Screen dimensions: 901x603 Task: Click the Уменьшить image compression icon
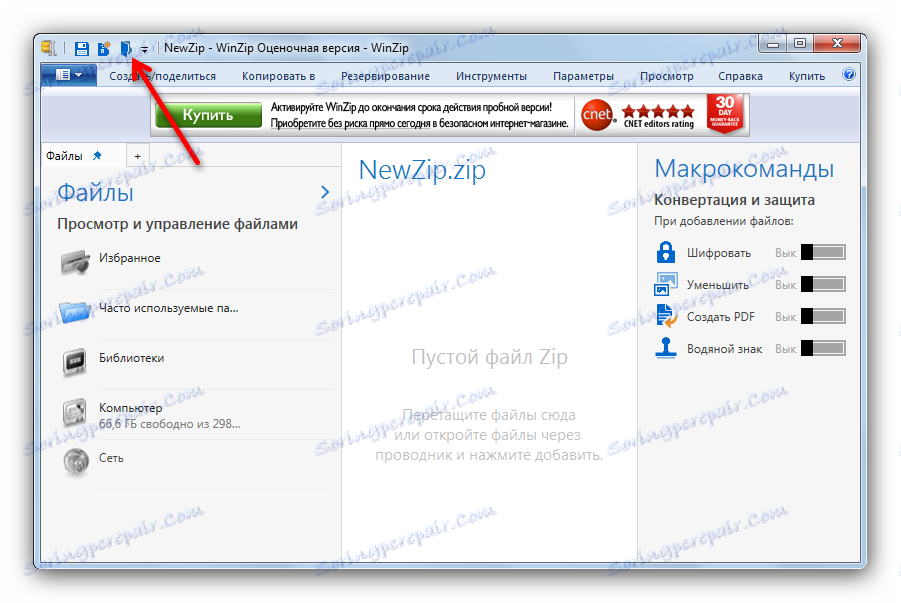(x=665, y=284)
